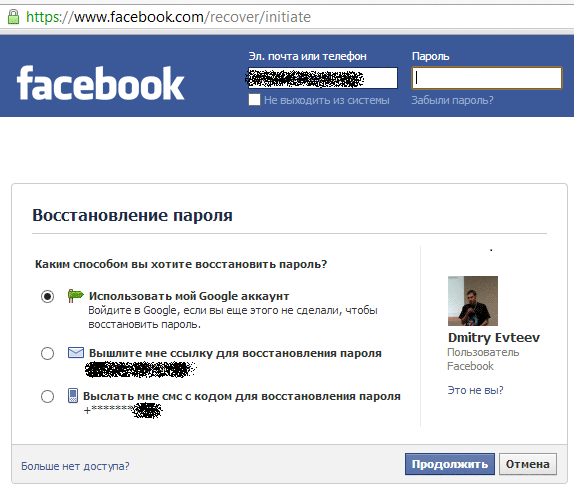Click the envelope email icon
This screenshot has height=497, width=587.
click(x=76, y=353)
